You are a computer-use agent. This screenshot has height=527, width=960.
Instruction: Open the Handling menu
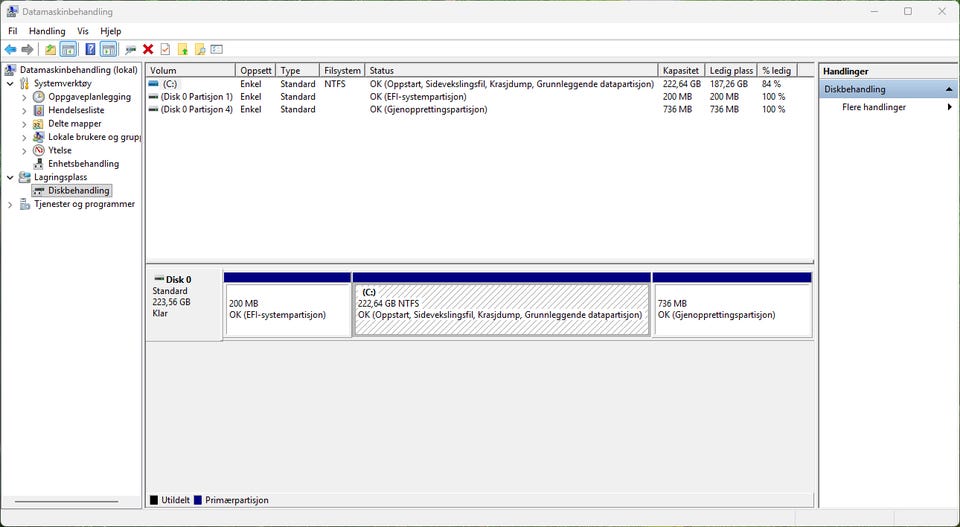47,31
